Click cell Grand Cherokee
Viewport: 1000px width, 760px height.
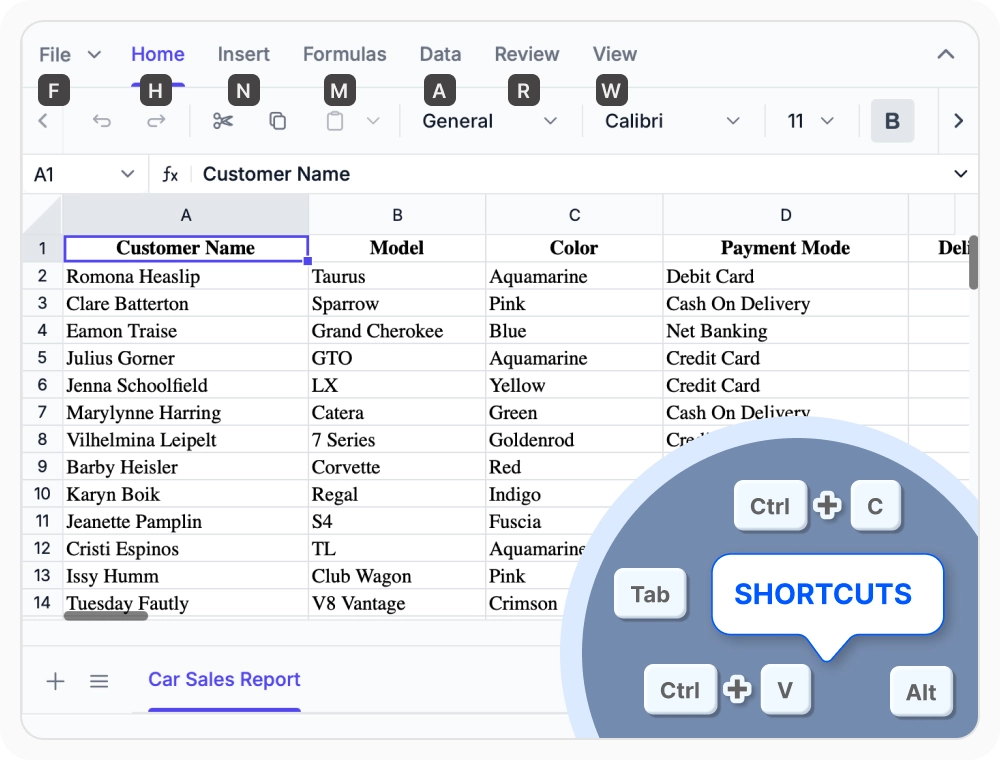coord(397,331)
